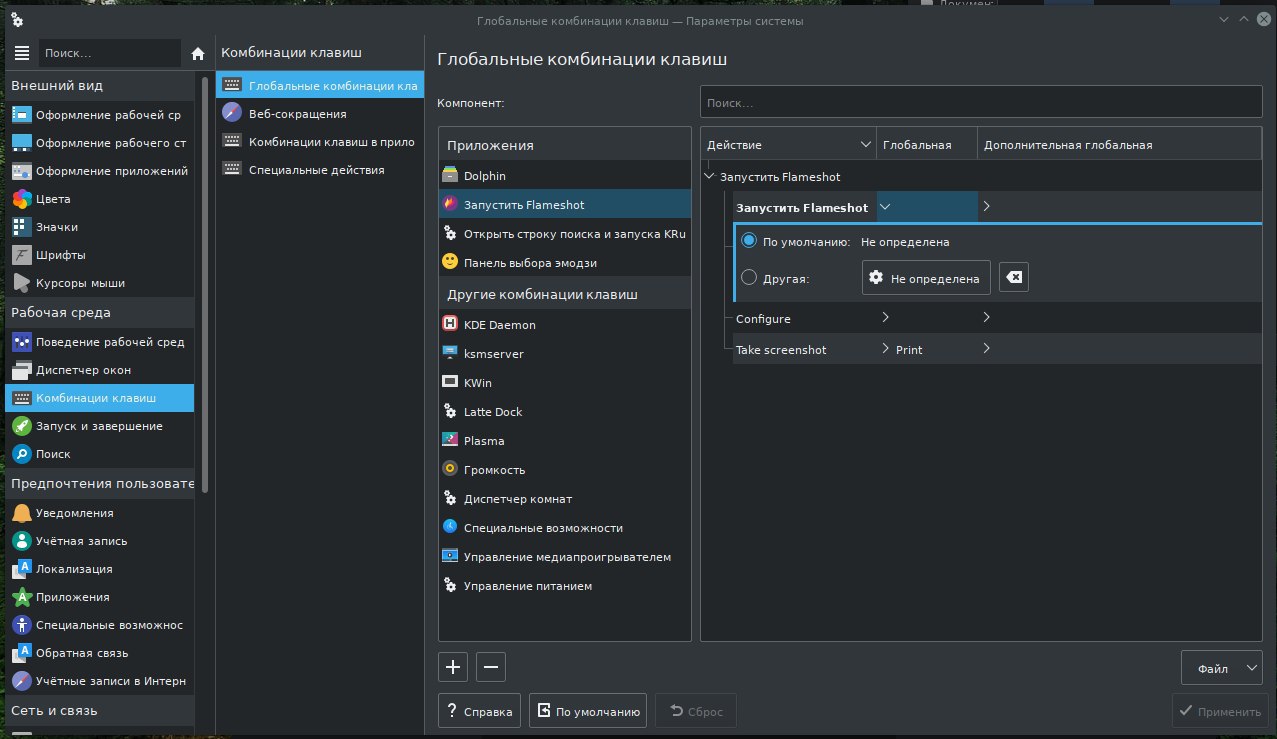Click the Запуск и завершение rocket icon

22,426
